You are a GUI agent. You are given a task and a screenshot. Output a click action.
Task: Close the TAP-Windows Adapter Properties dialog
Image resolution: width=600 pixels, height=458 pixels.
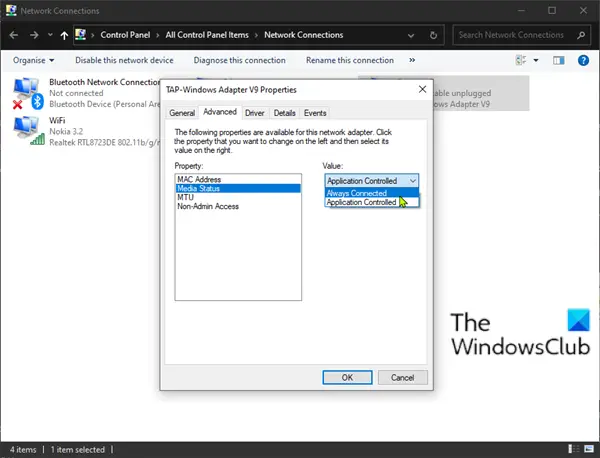tap(422, 89)
